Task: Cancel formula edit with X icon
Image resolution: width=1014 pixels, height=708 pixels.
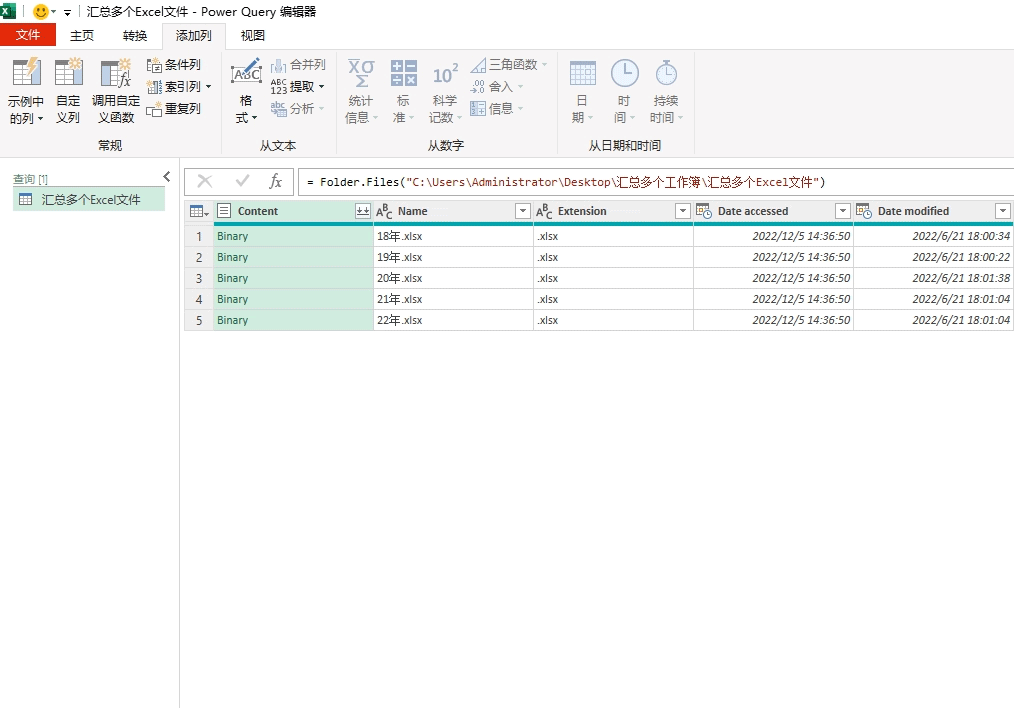Action: coord(205,181)
